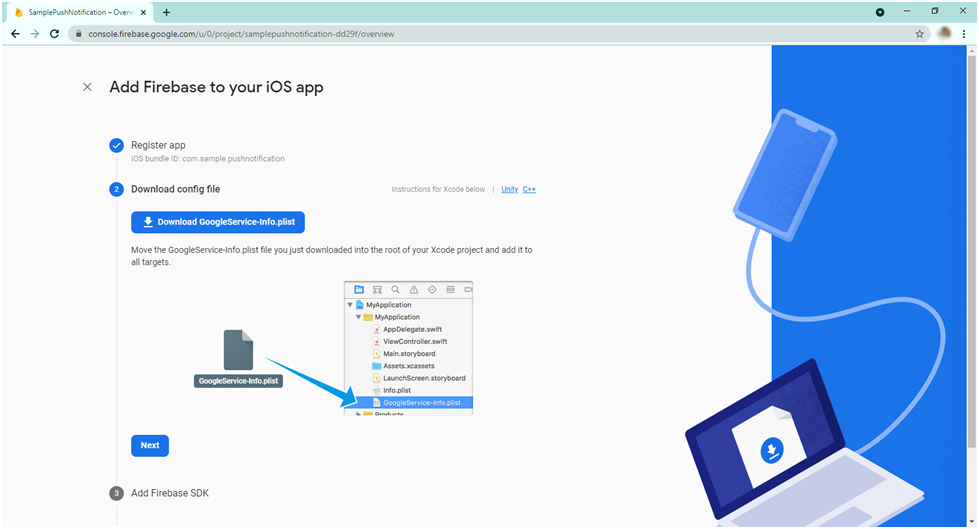The height and width of the screenshot is (529, 979).
Task: Close the SamplePushNotification tab
Action: coord(143,12)
